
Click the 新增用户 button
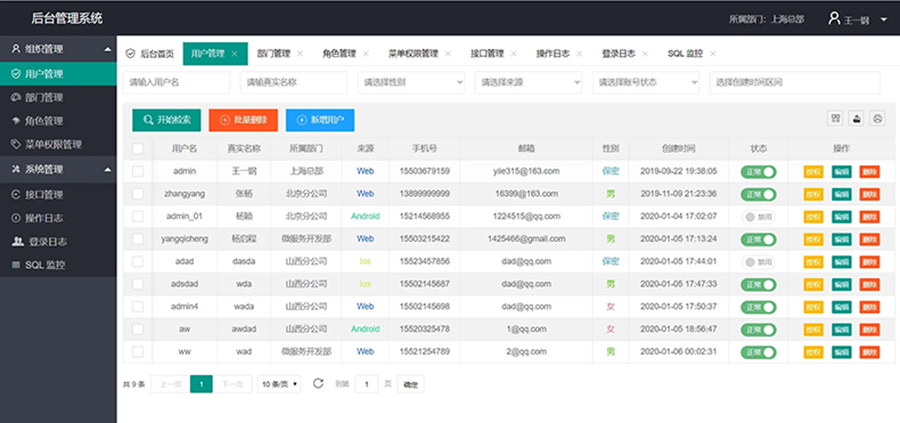(x=319, y=120)
